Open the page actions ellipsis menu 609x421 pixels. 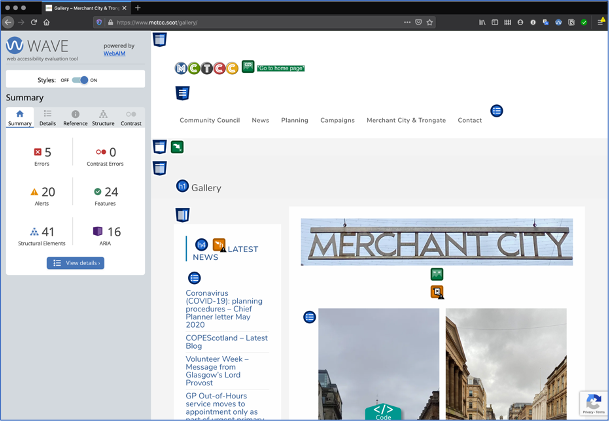click(407, 23)
